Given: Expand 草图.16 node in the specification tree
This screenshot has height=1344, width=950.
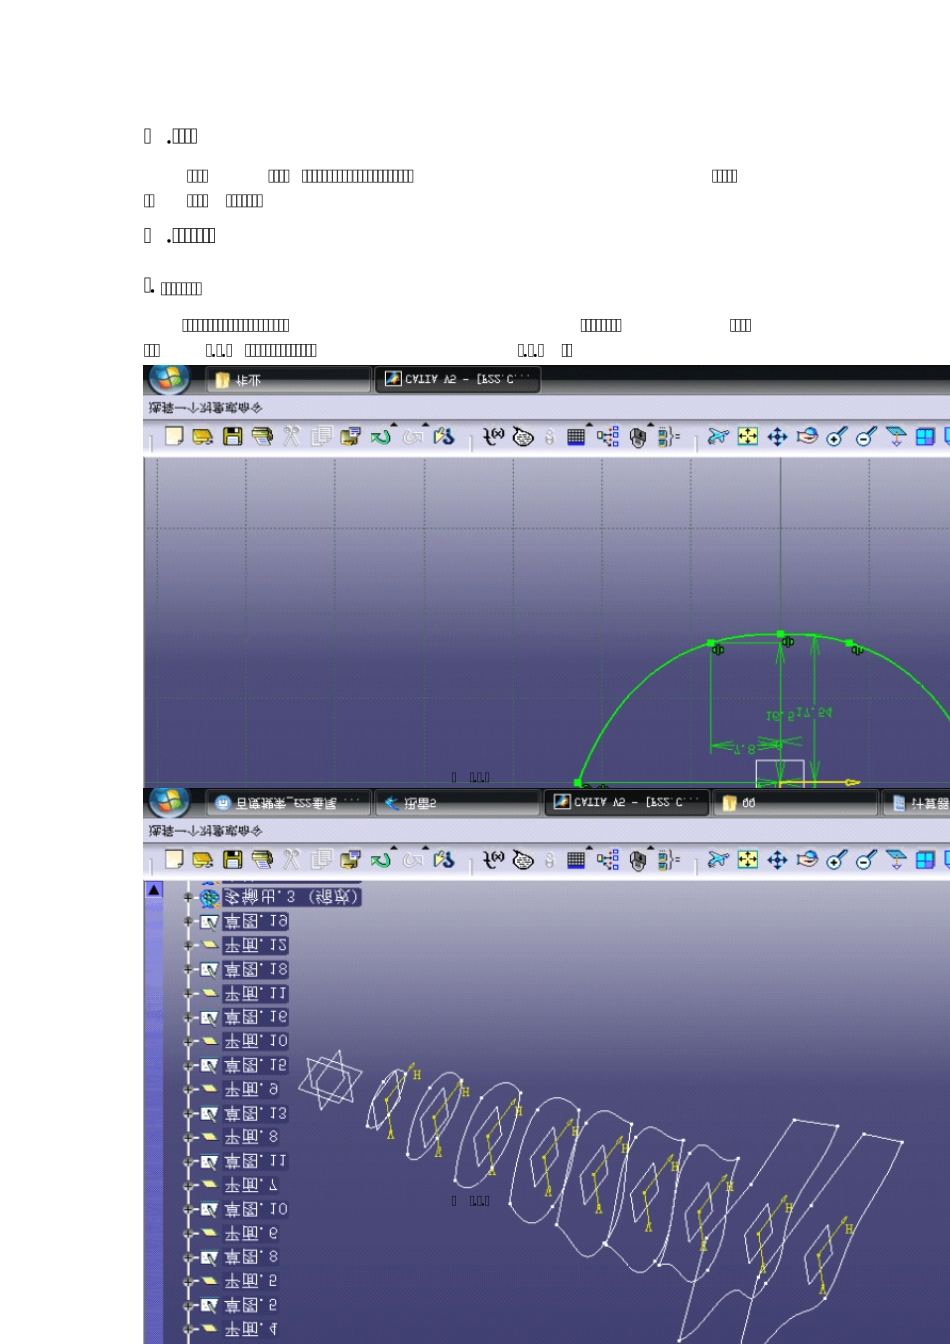Looking at the screenshot, I should (x=188, y=1018).
